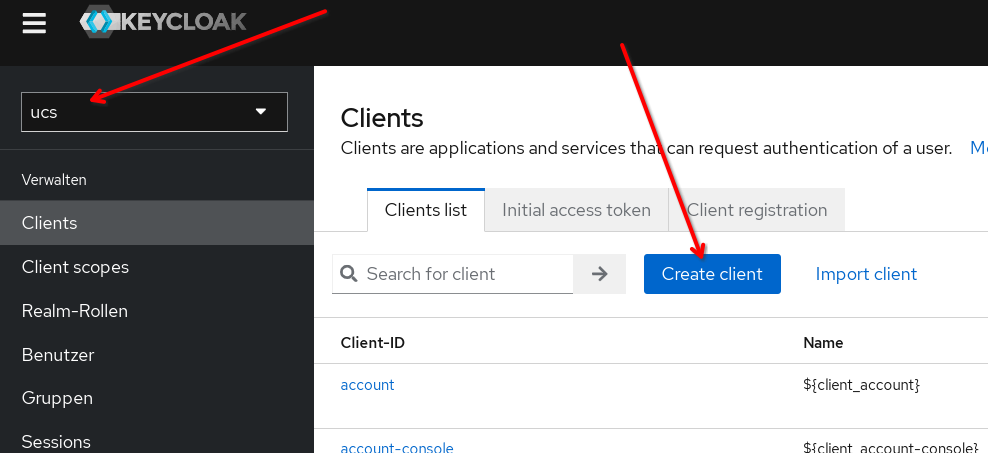Switch to the Clients list tab
The image size is (988, 453).
[426, 210]
